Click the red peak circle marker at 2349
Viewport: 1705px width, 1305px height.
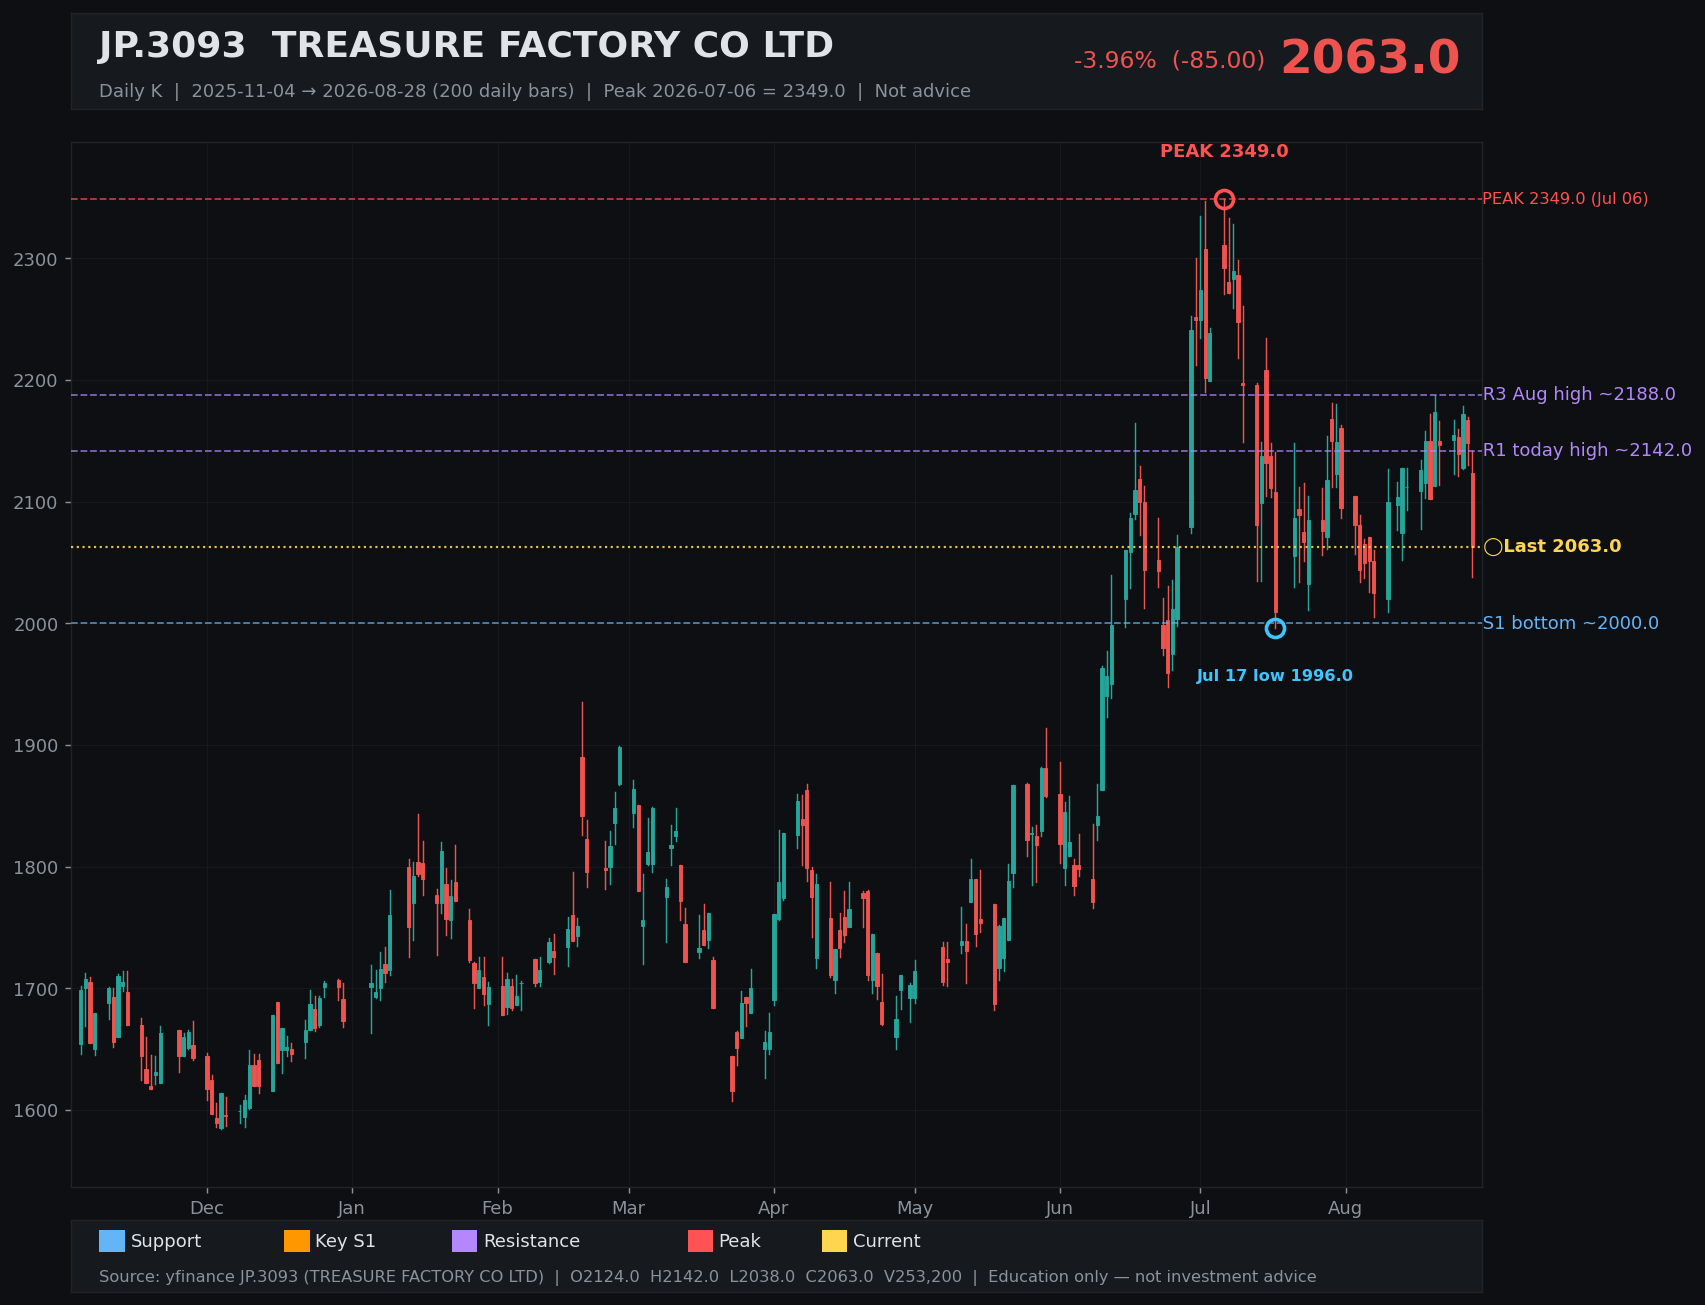[1224, 199]
